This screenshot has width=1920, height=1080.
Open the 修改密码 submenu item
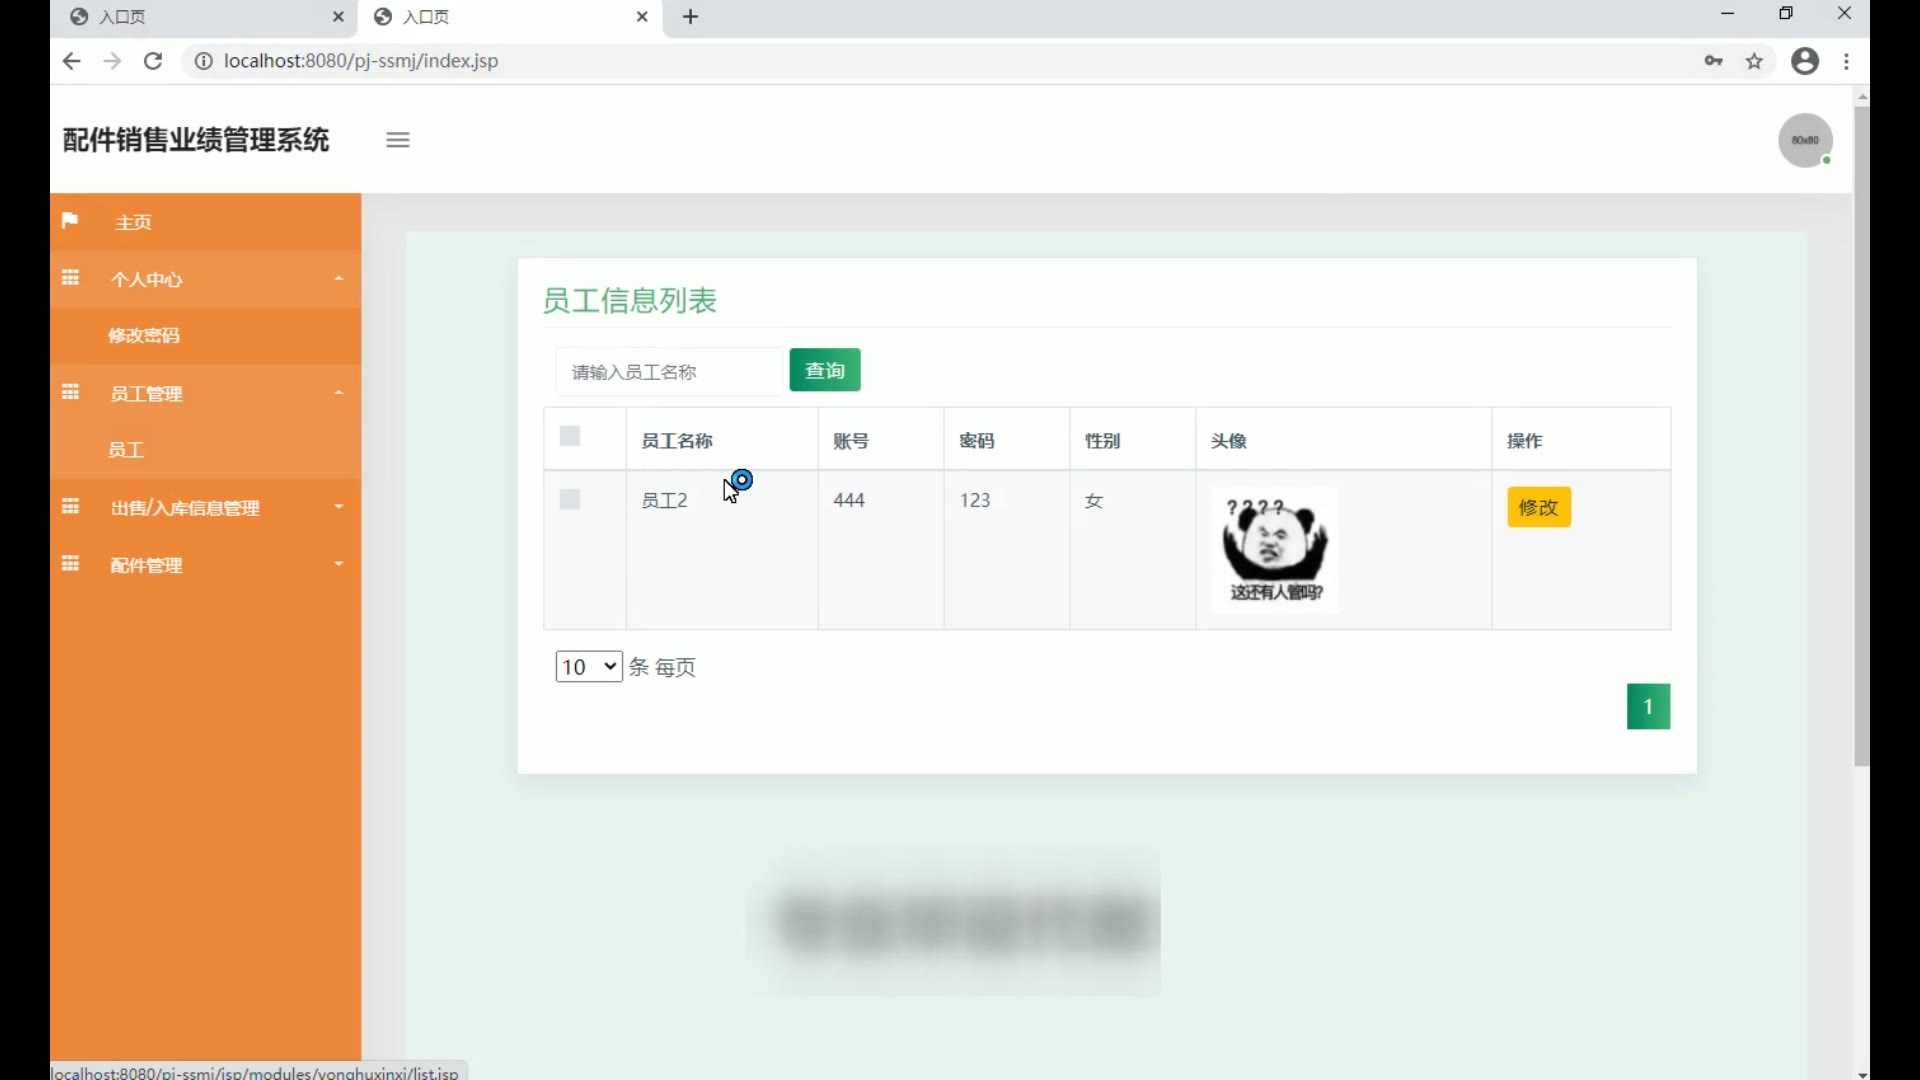pyautogui.click(x=144, y=336)
